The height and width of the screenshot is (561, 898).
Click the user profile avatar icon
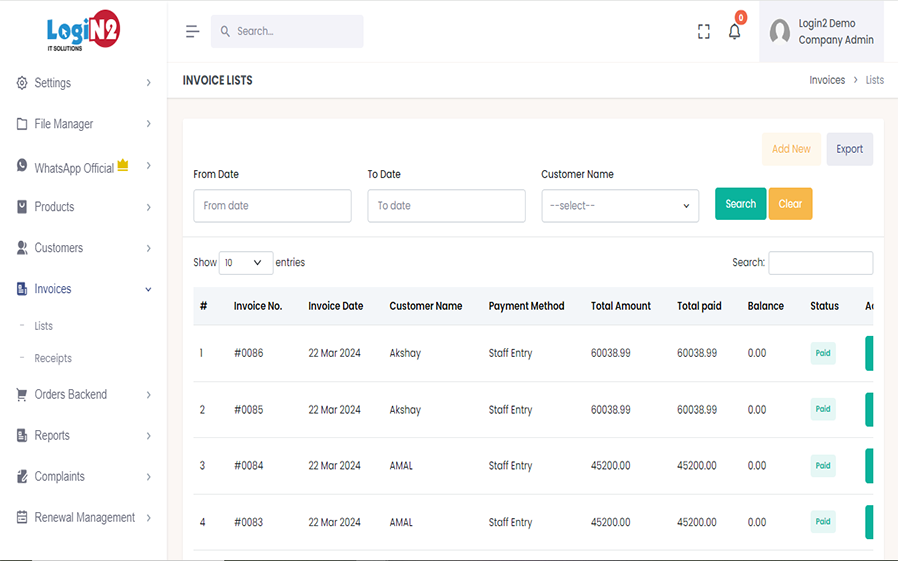780,32
